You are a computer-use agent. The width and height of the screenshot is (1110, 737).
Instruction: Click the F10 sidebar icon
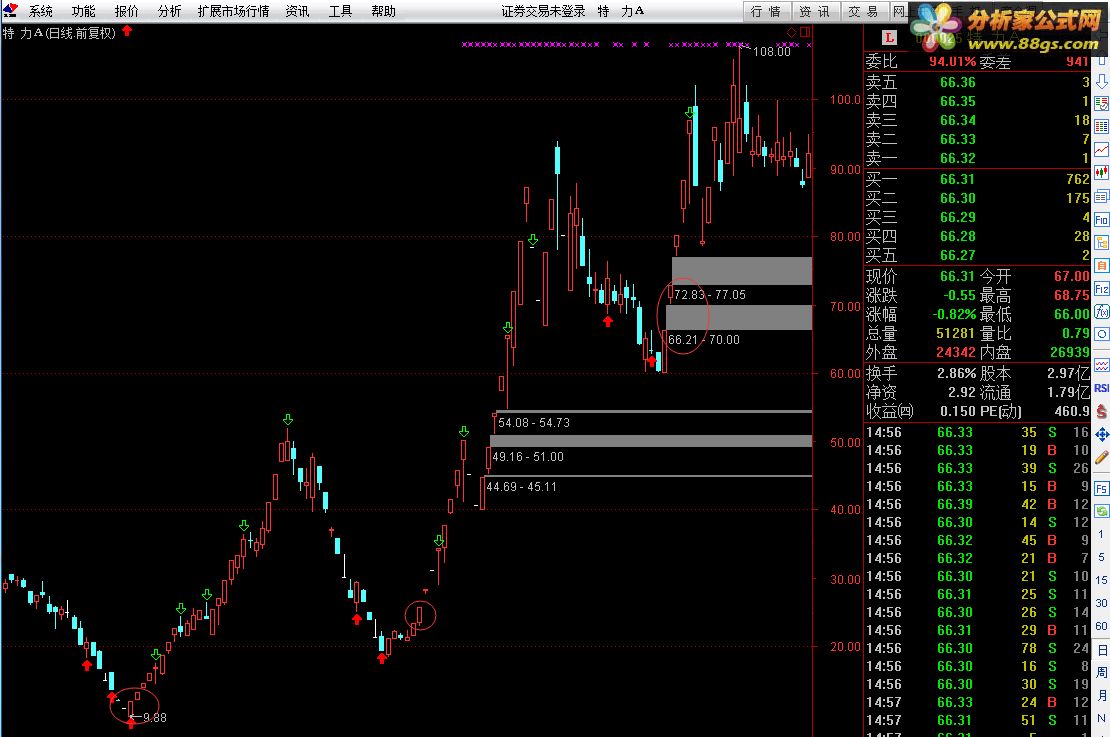point(1102,219)
